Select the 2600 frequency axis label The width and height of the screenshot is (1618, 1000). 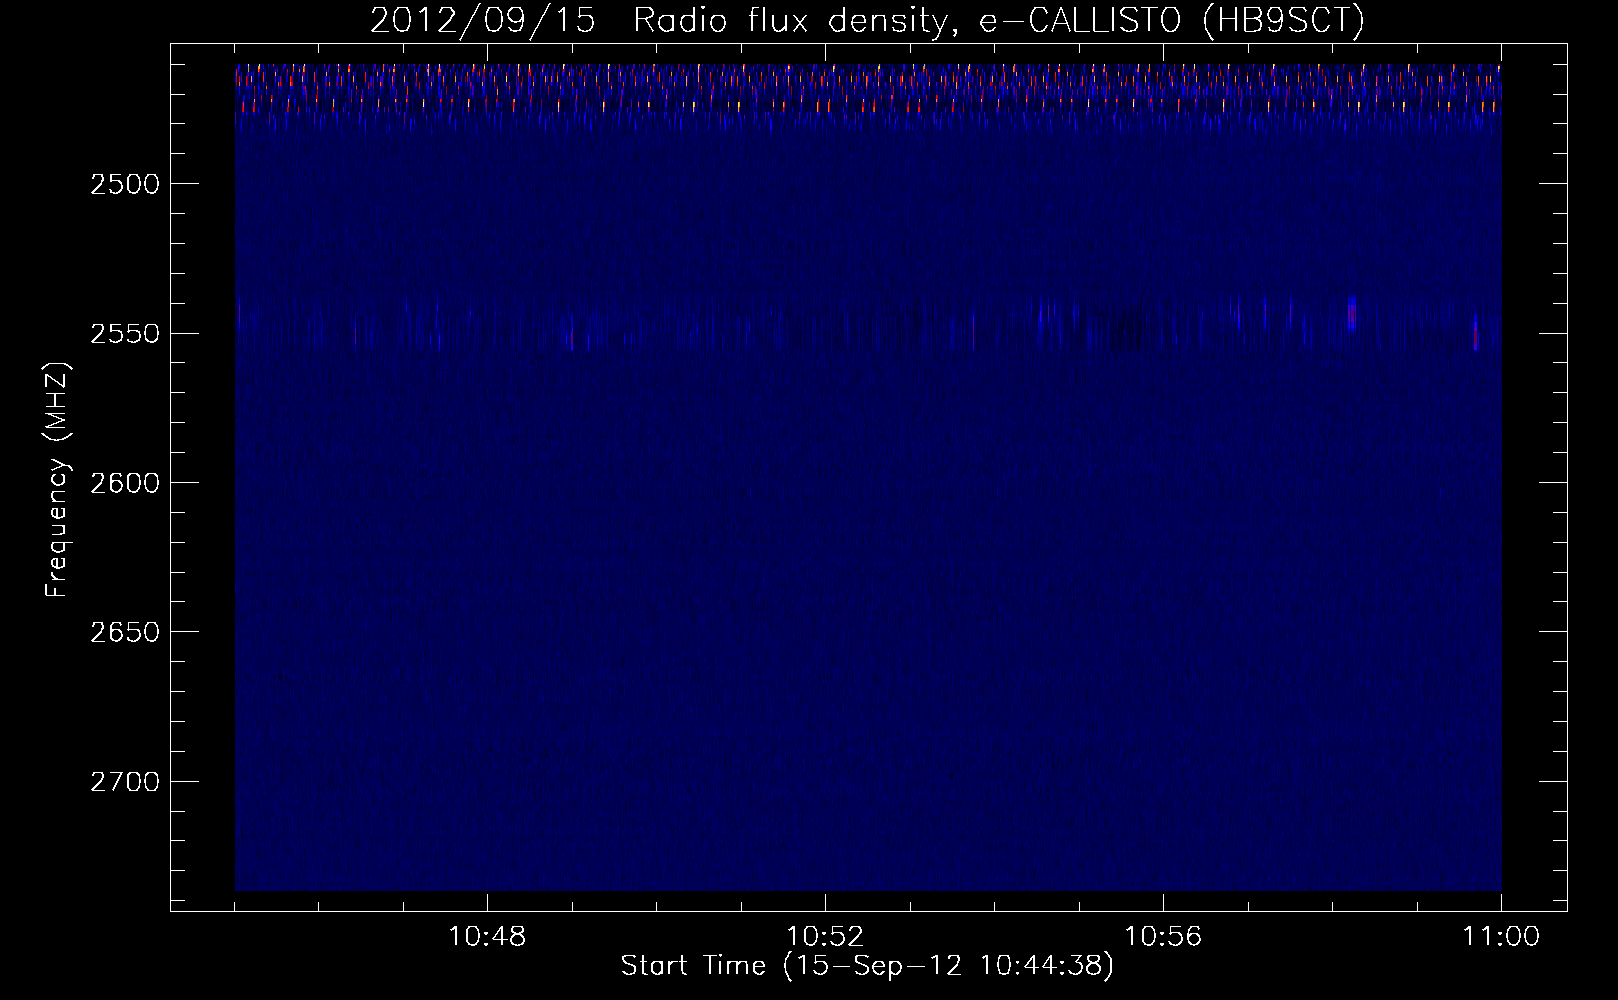(125, 482)
